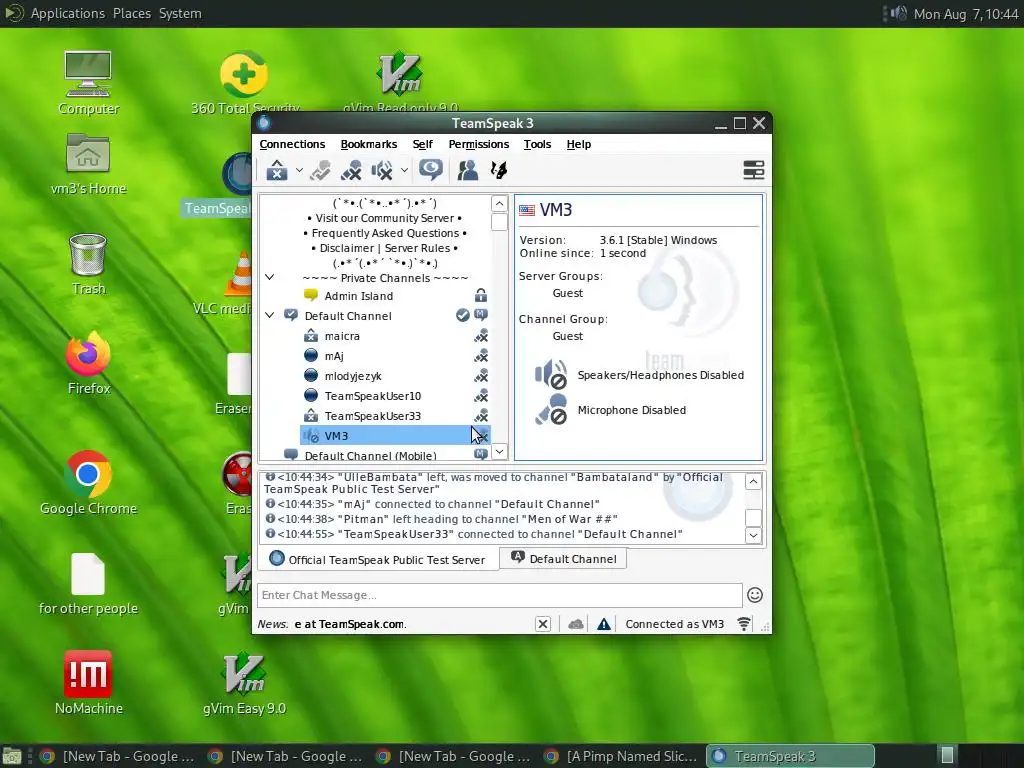Click mAj's muted microphone status icon
This screenshot has height=768, width=1024.
pyautogui.click(x=481, y=356)
